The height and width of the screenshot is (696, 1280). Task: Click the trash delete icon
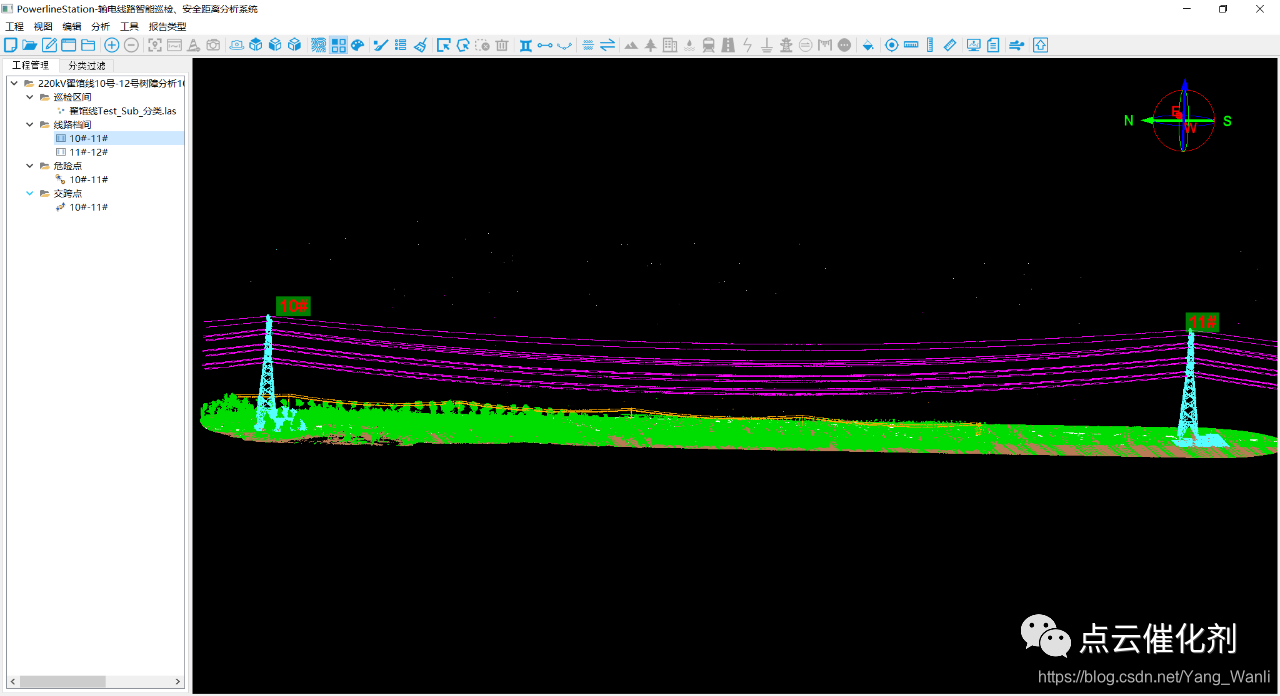[x=502, y=45]
